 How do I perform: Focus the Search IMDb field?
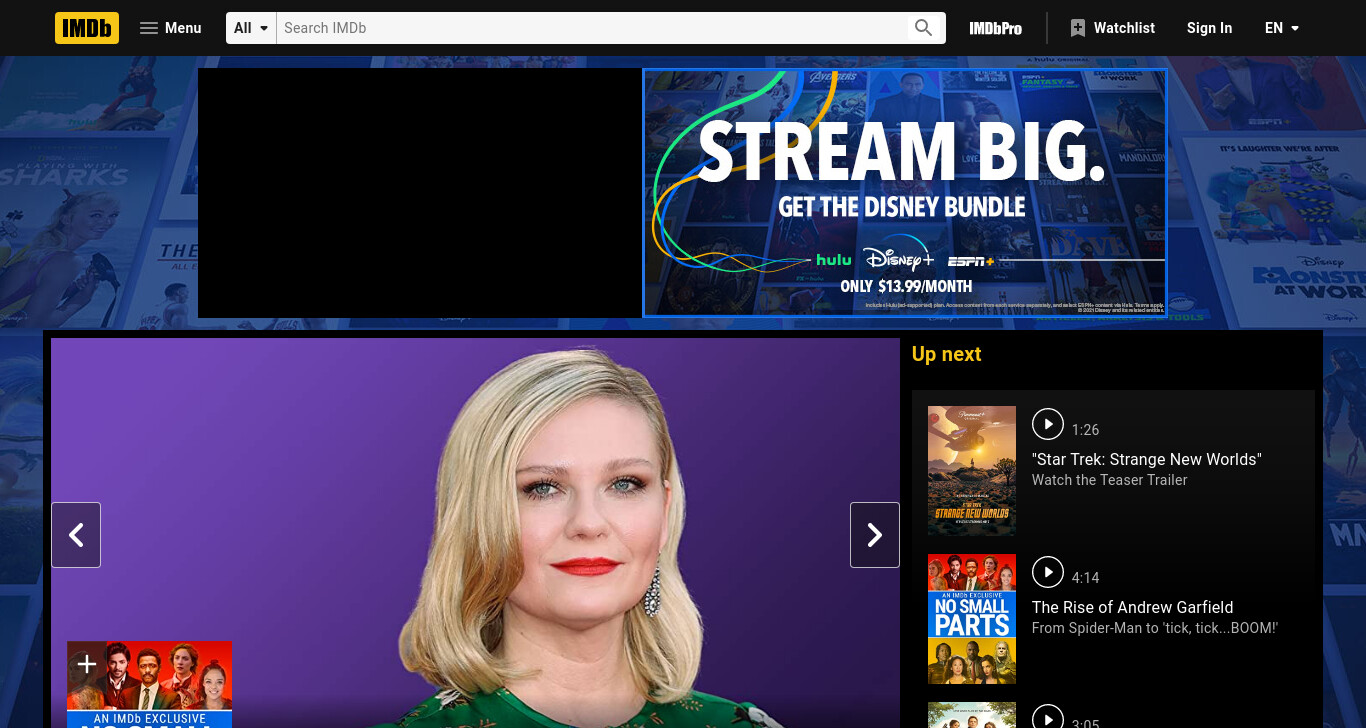pos(591,28)
